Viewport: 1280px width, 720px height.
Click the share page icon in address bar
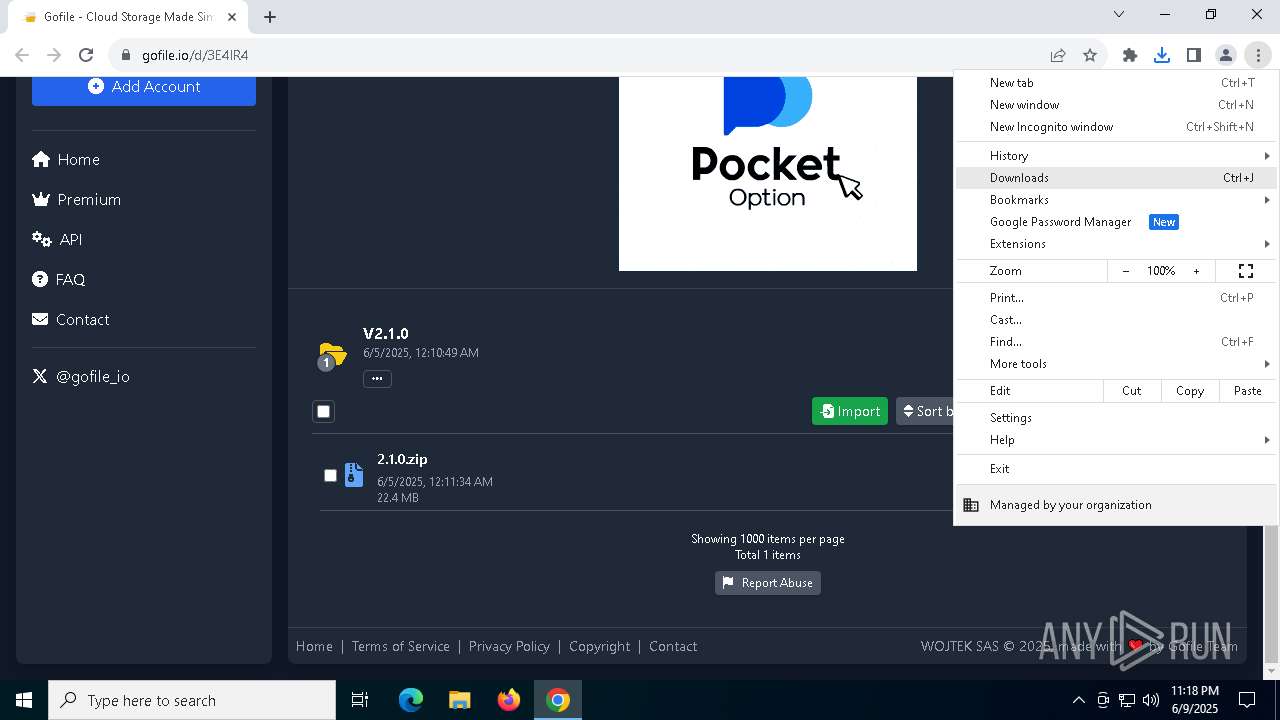1058,55
